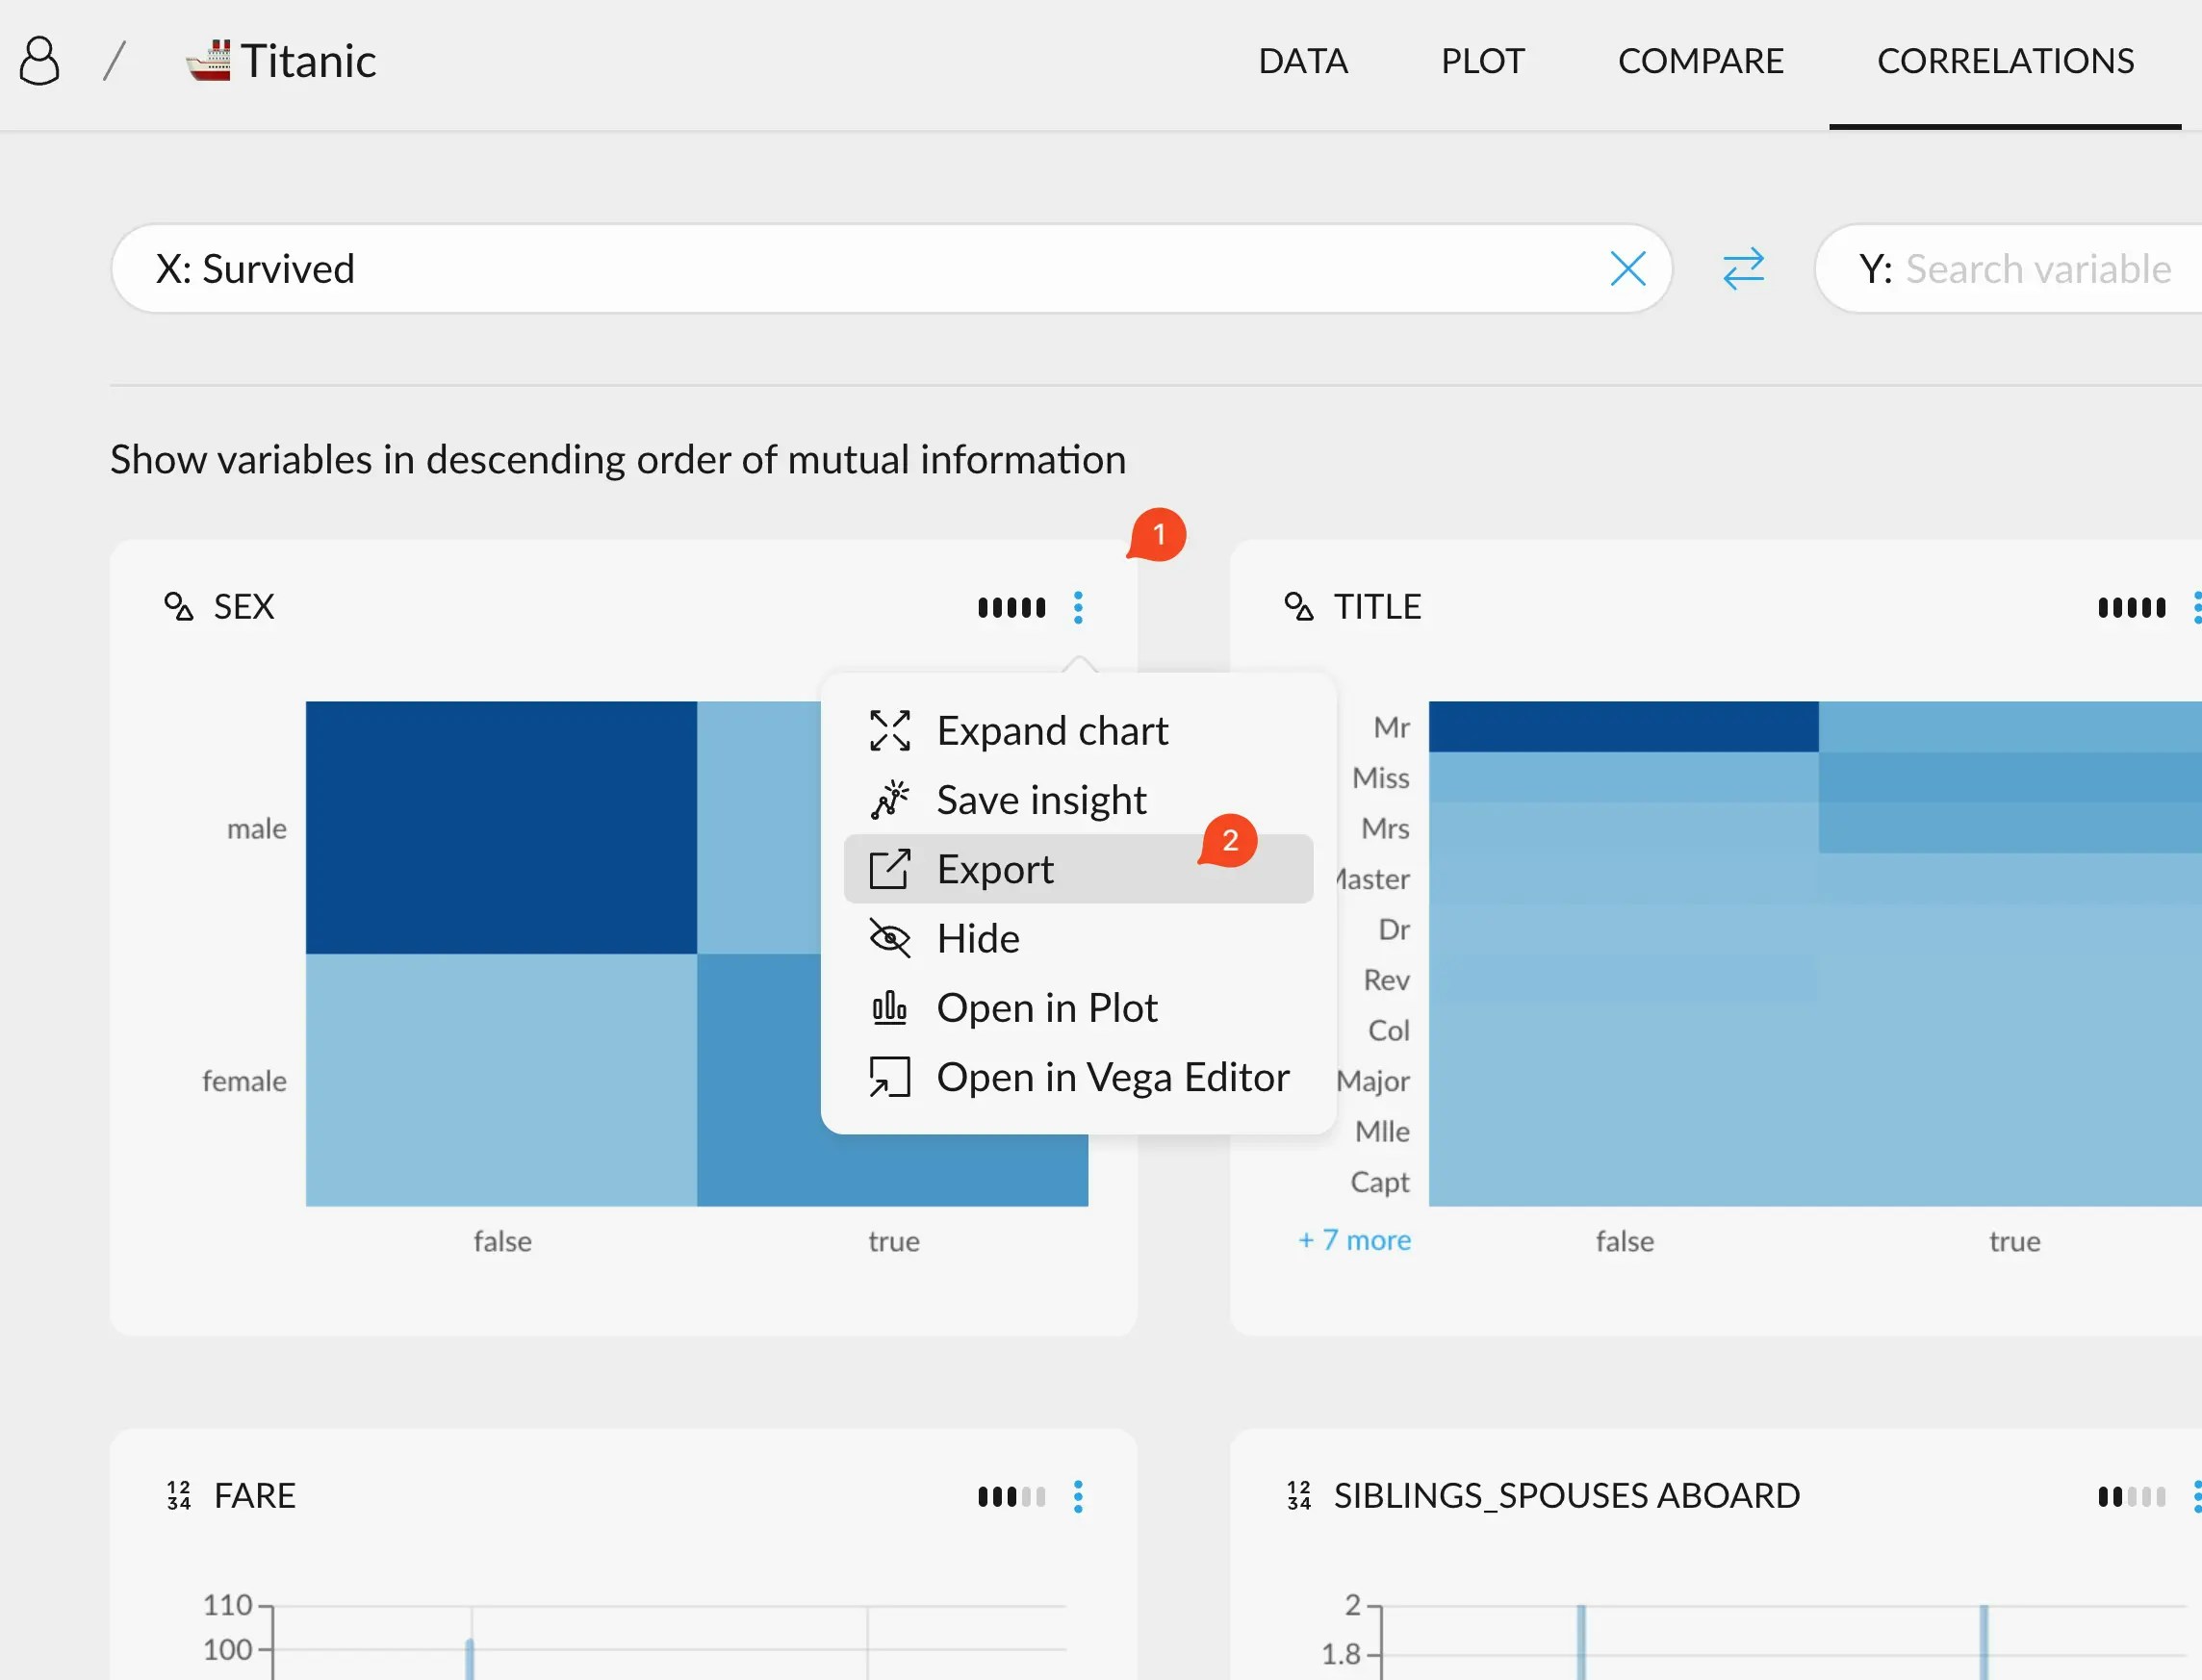Select the Expand chart icon
This screenshot has height=1680, width=2202.
889,729
